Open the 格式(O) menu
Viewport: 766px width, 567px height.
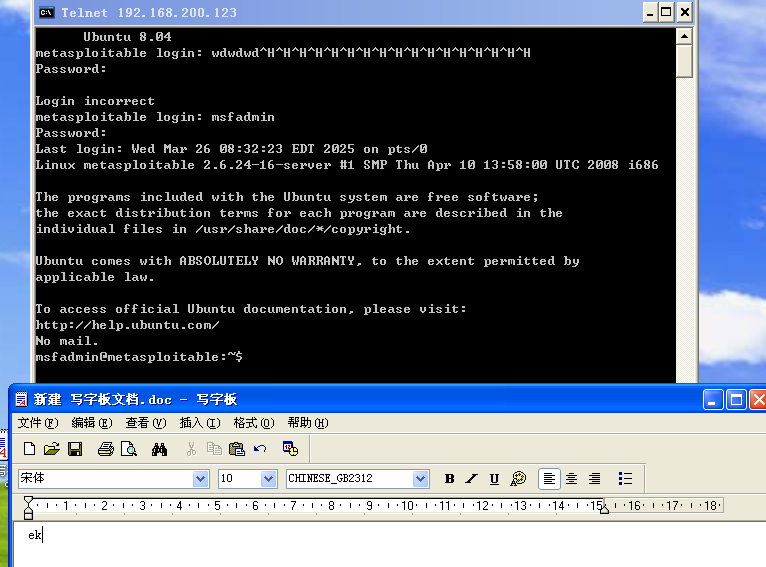(254, 423)
